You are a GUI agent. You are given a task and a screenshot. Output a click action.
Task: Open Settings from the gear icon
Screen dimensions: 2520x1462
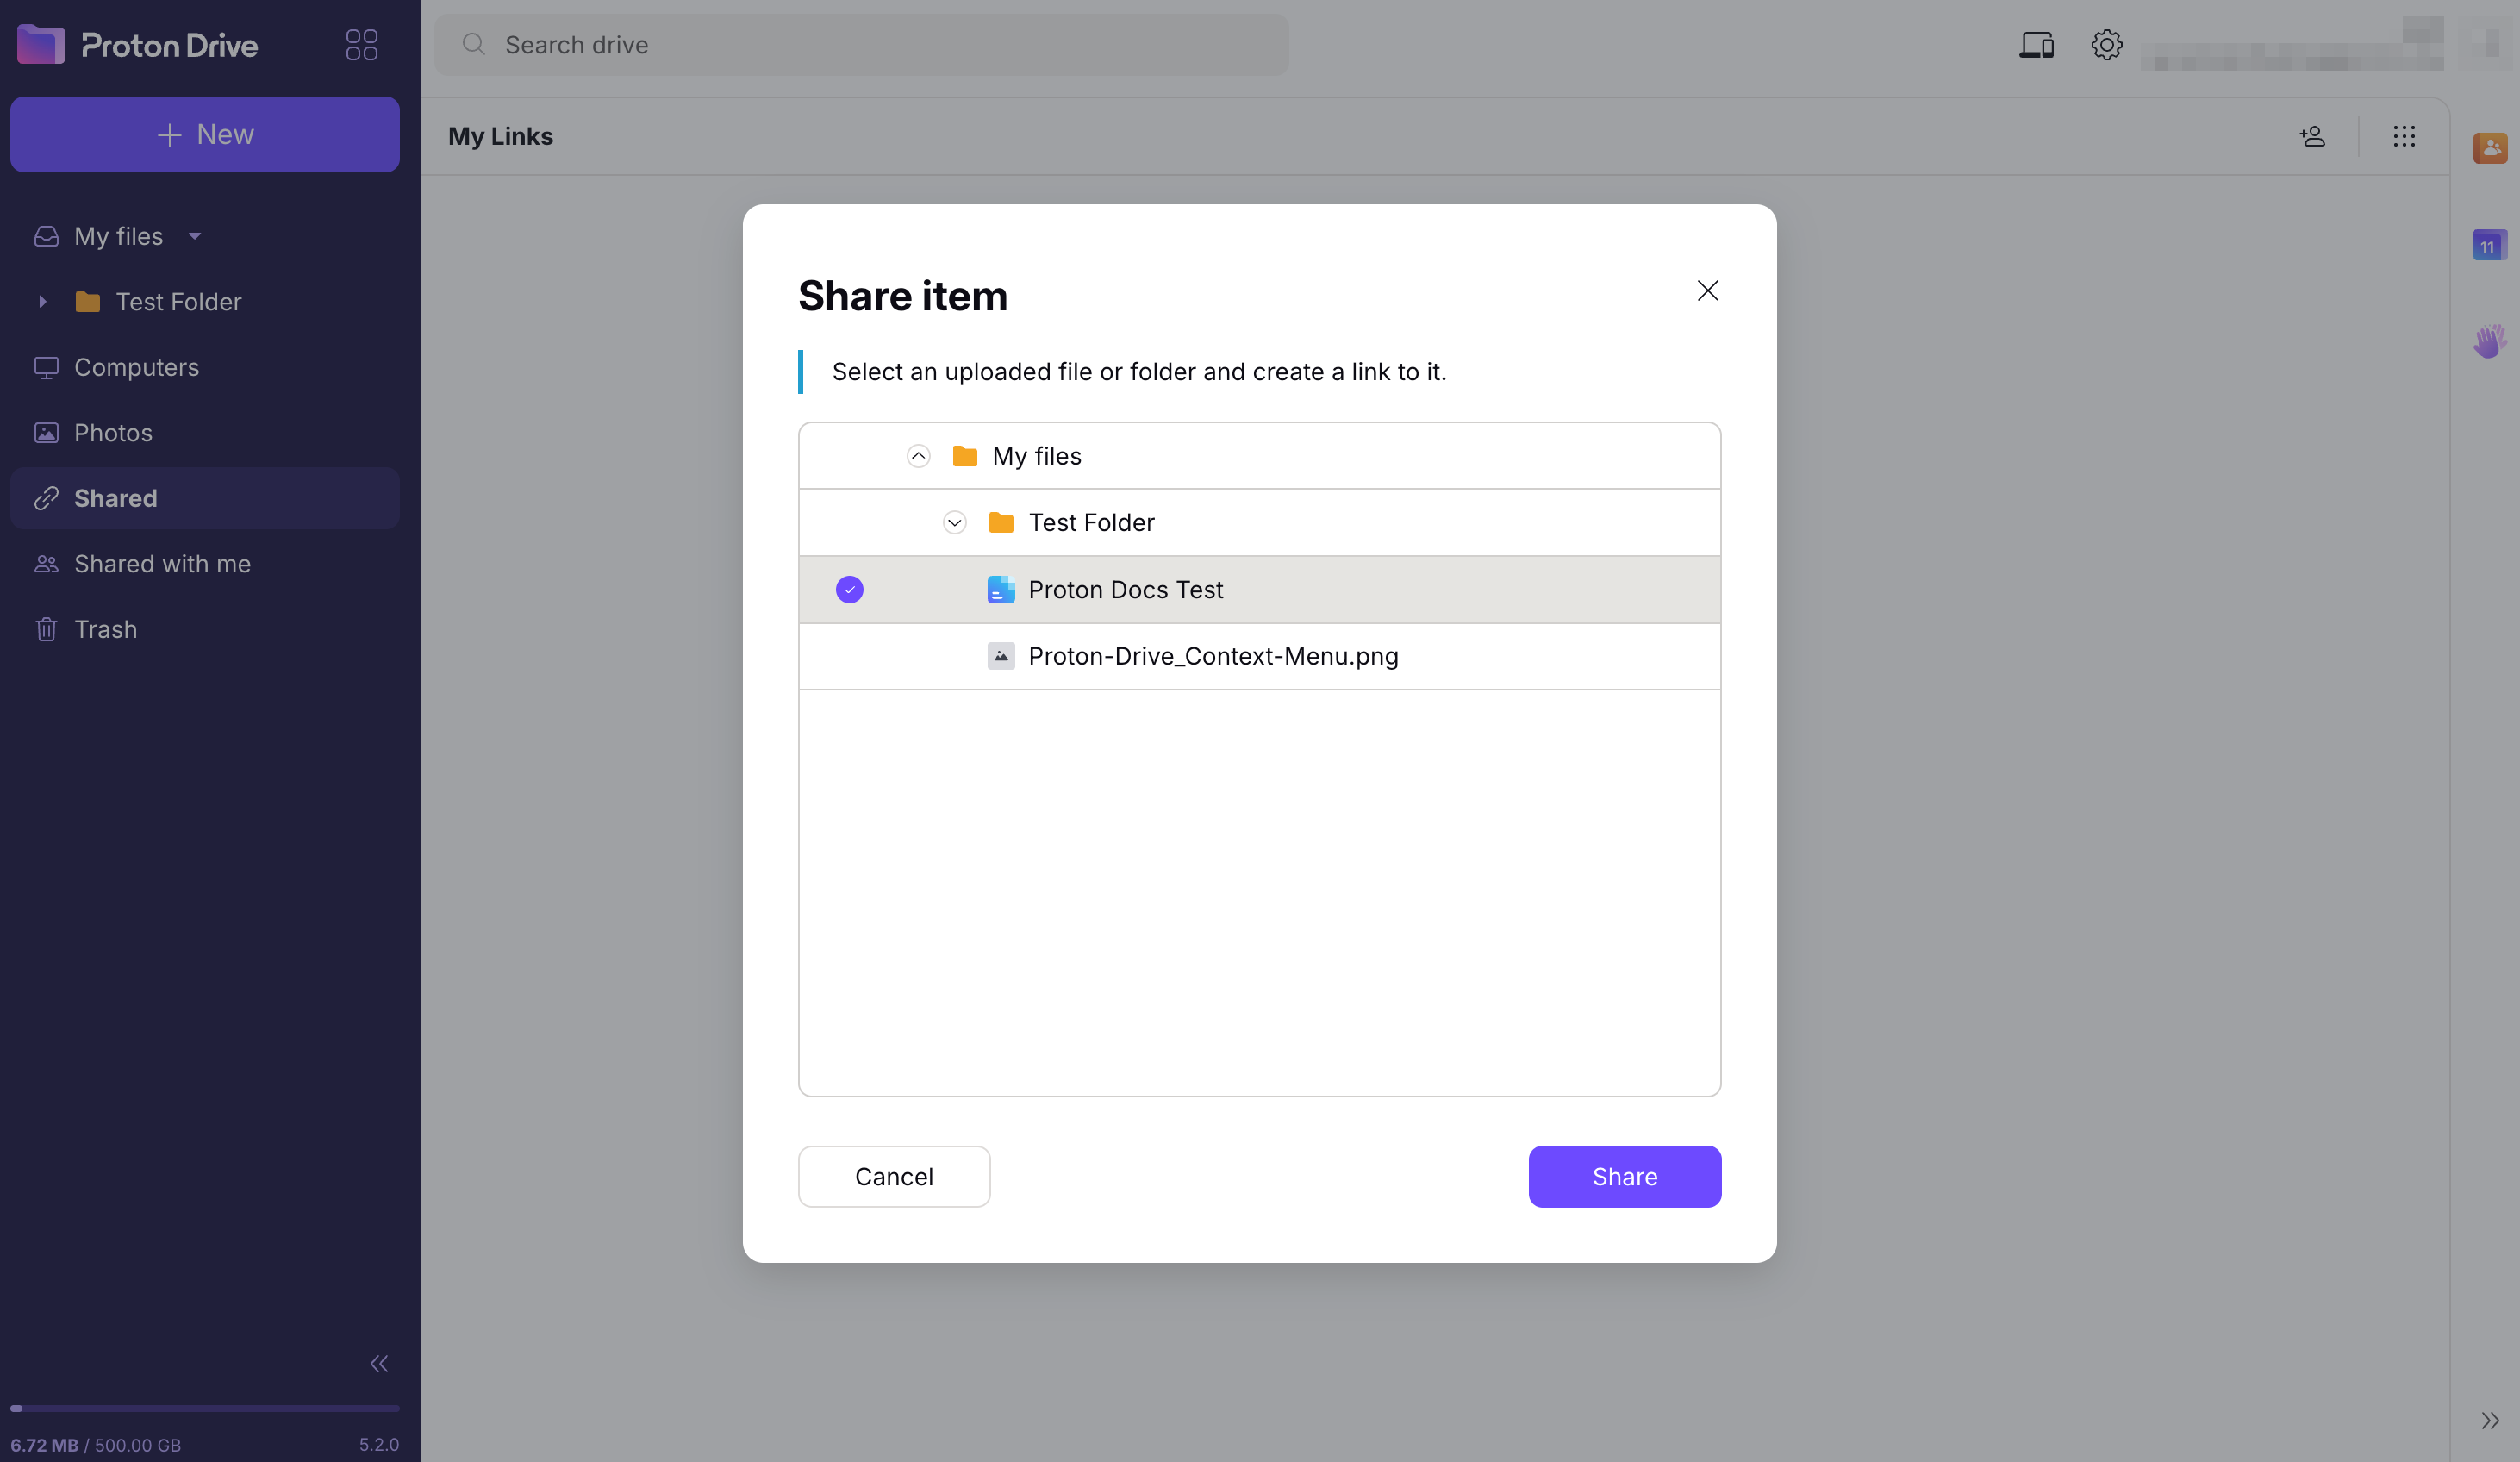(x=2106, y=44)
